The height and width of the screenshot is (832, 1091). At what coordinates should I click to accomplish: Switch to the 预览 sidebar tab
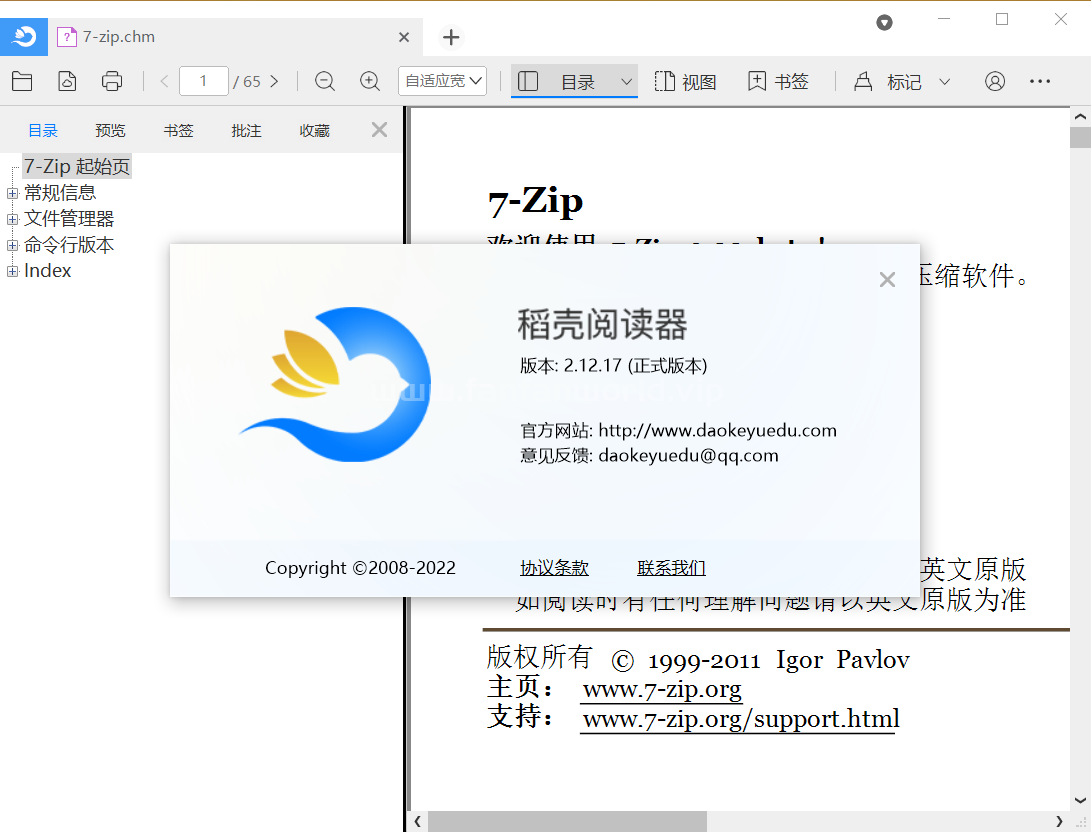(x=110, y=130)
